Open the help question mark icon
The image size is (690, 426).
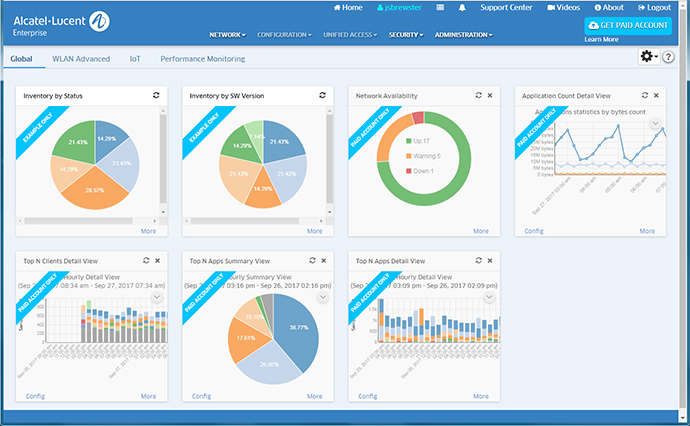[x=668, y=58]
